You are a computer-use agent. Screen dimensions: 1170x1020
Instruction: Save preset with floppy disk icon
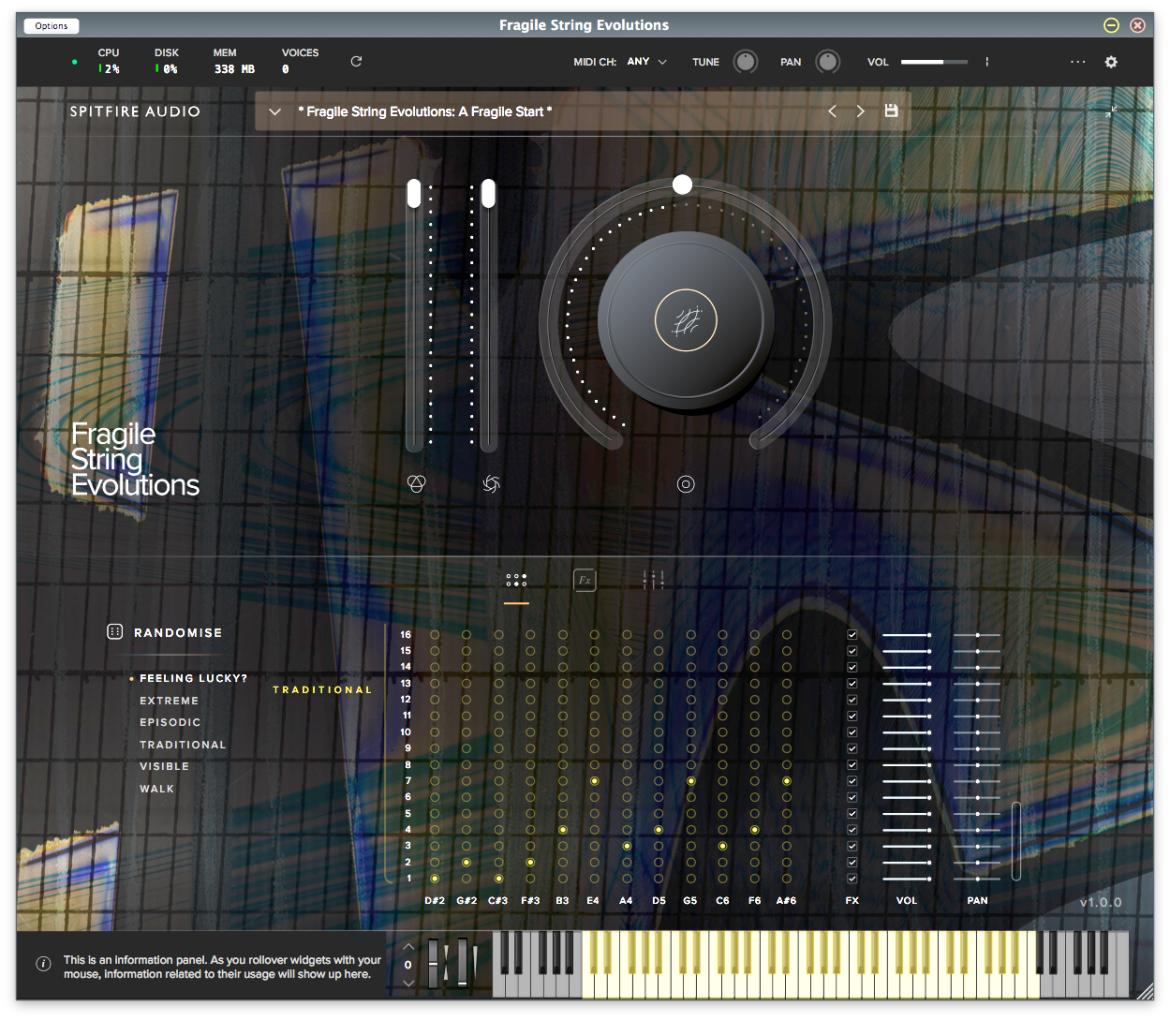coord(891,110)
